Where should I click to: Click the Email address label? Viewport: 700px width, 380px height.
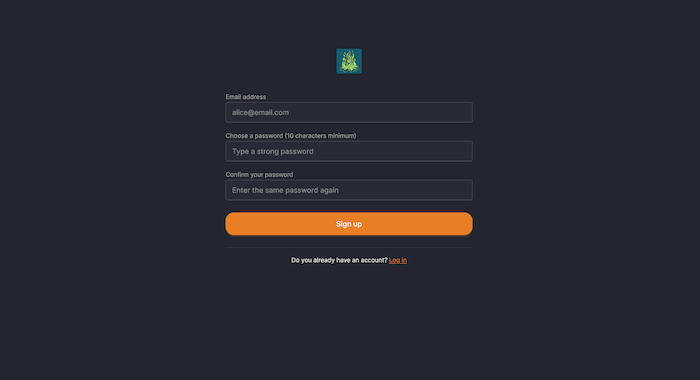coord(246,97)
